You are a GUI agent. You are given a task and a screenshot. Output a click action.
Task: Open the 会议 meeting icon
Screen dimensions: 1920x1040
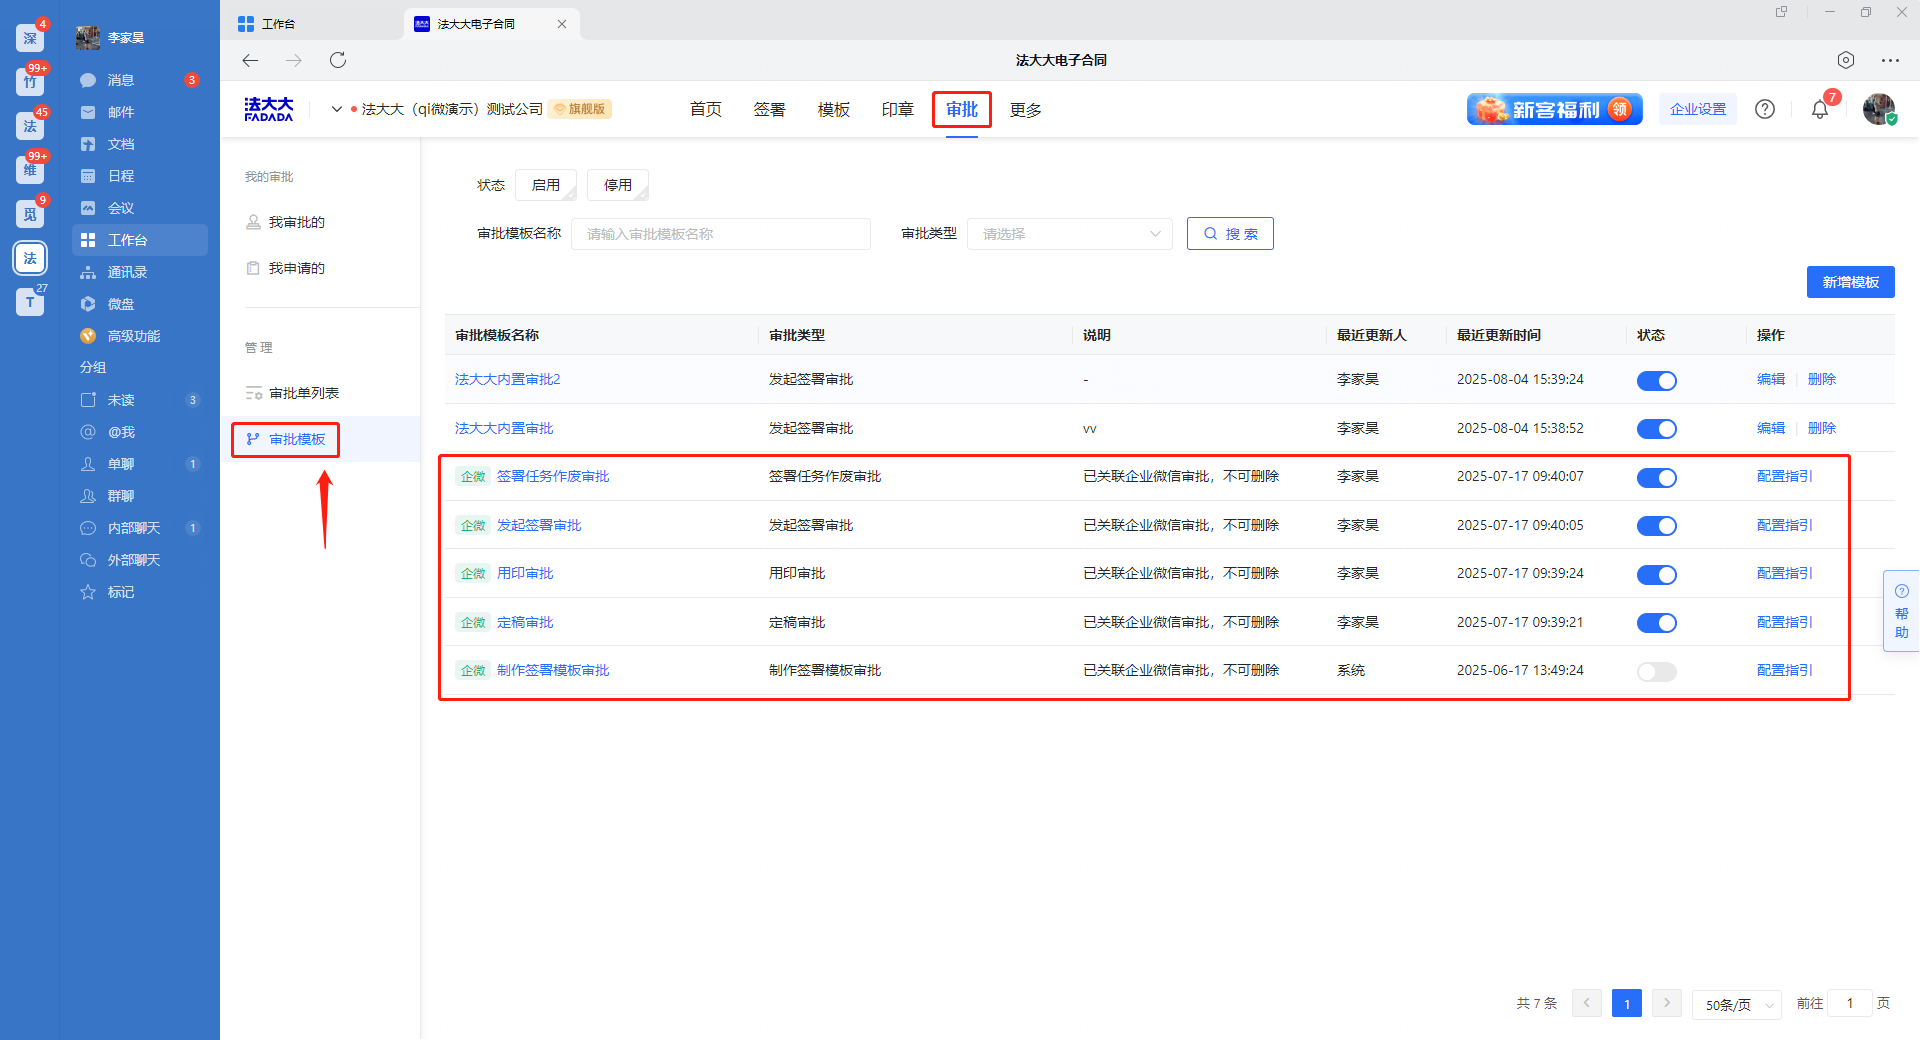click(x=88, y=208)
